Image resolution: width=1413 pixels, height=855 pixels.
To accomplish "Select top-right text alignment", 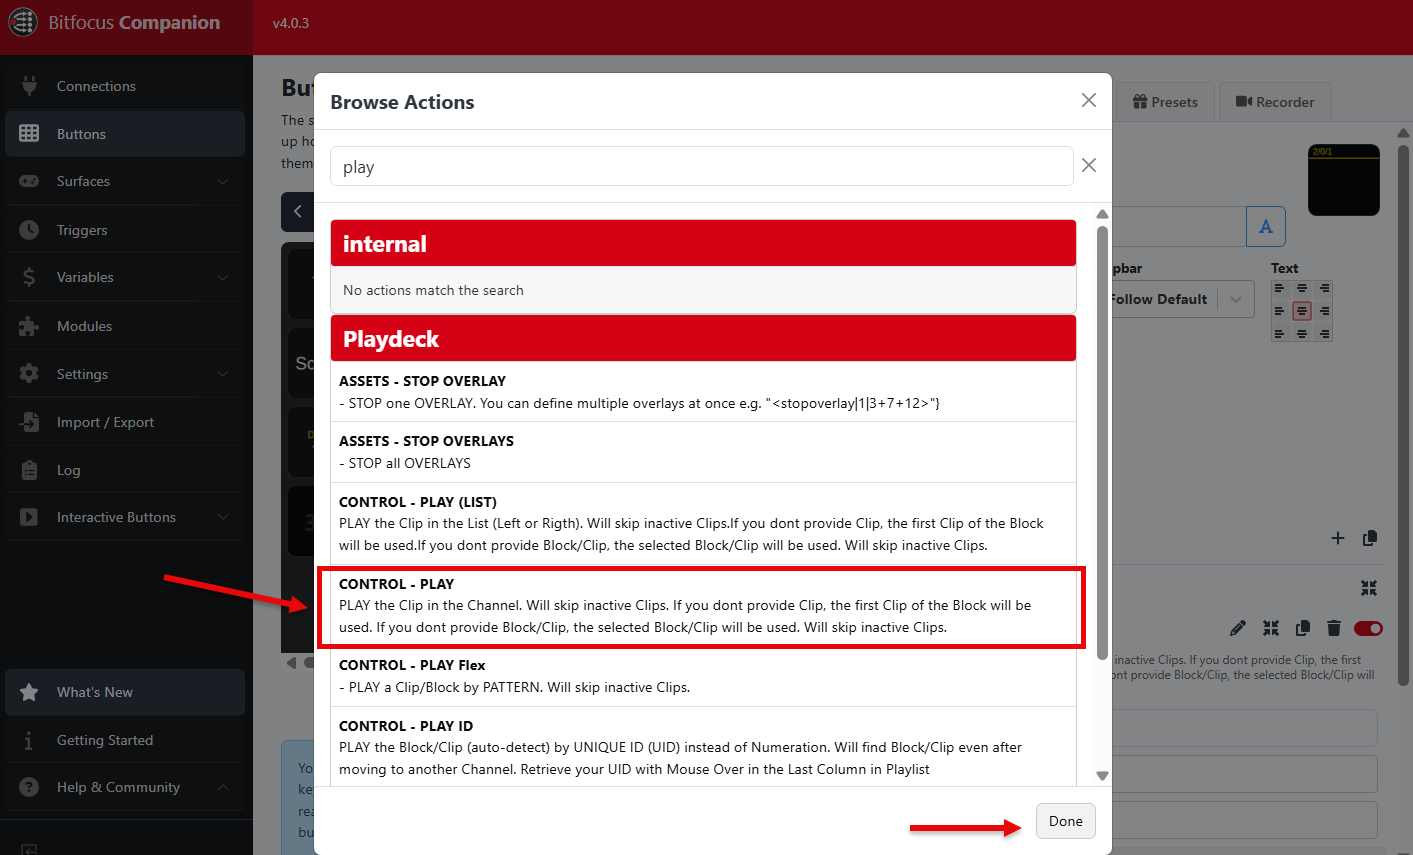I will pos(1324,289).
